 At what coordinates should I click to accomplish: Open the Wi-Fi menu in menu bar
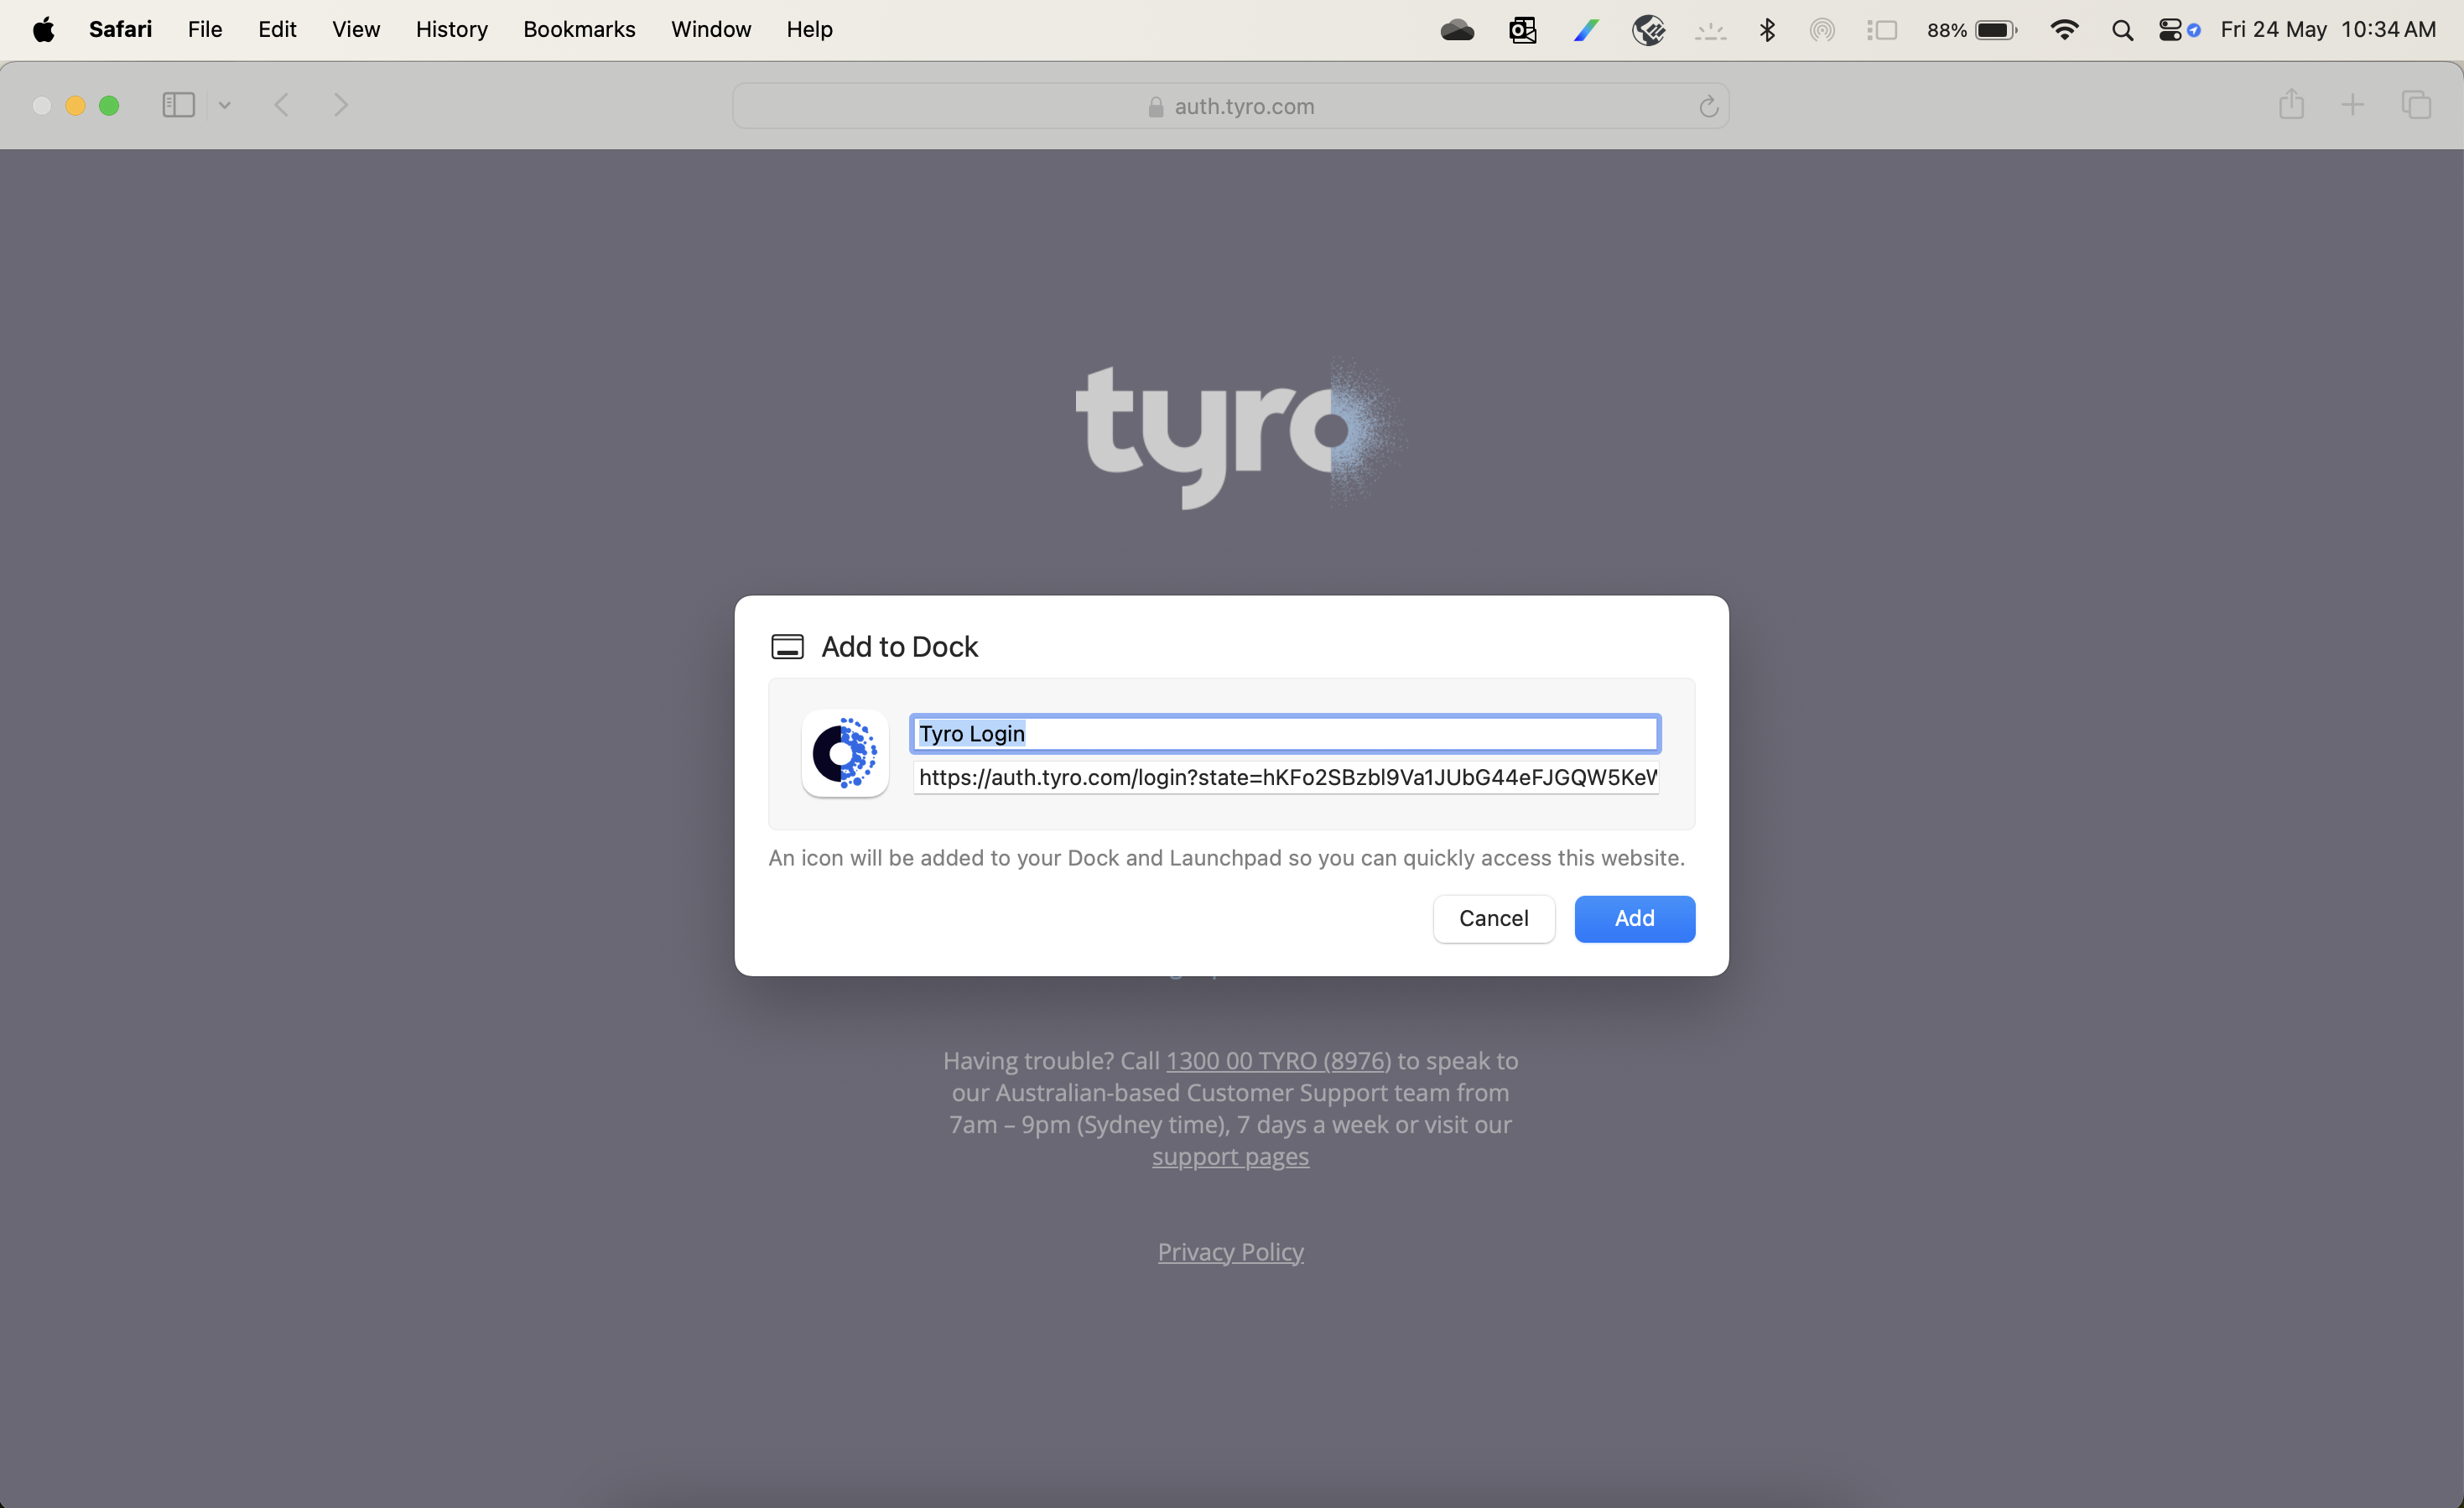[2064, 30]
